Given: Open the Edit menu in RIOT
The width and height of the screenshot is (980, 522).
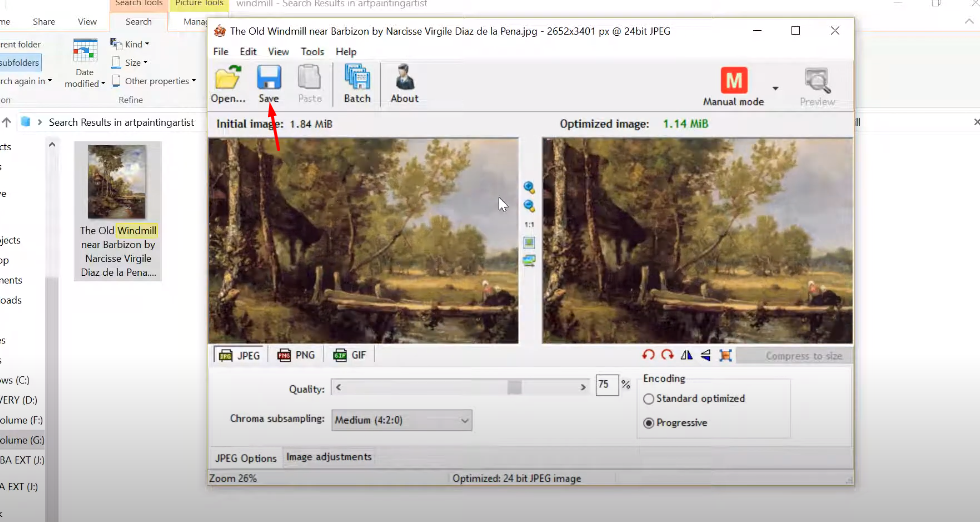Looking at the screenshot, I should coord(248,51).
